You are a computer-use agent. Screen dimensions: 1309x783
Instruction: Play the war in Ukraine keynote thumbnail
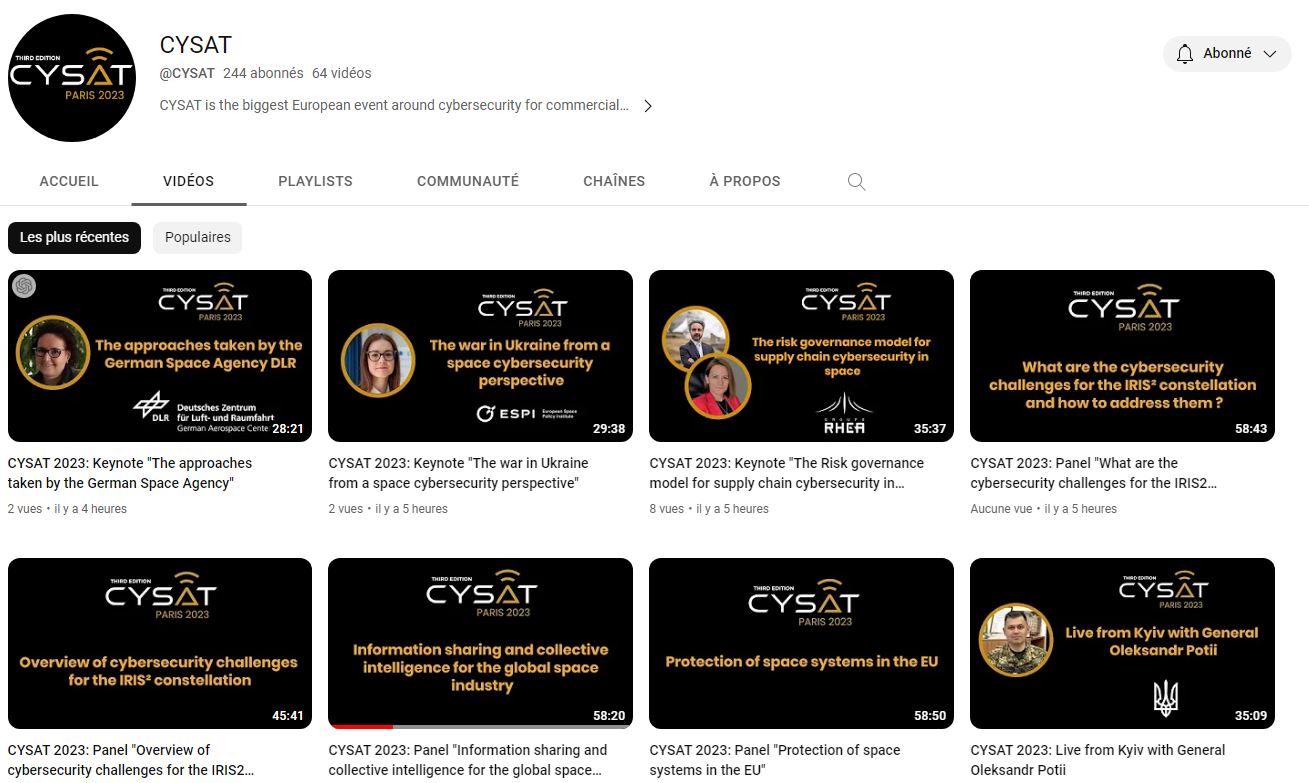[x=480, y=356]
